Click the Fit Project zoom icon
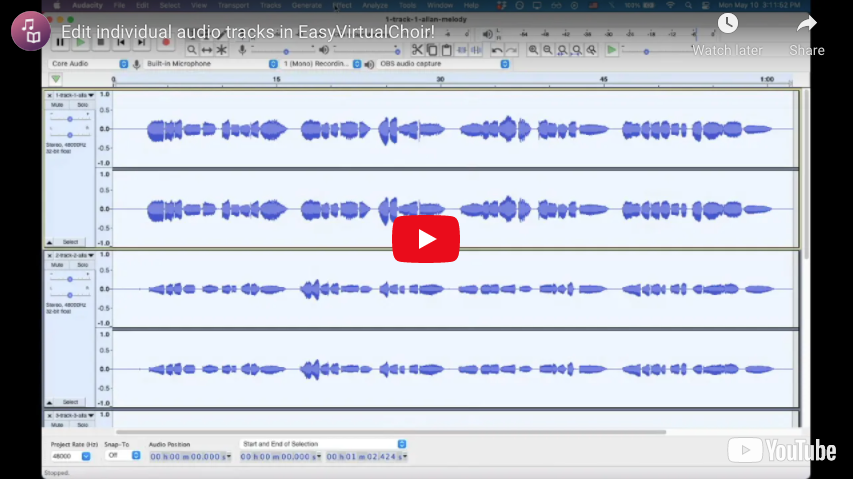The height and width of the screenshot is (479, 853). pyautogui.click(x=577, y=50)
